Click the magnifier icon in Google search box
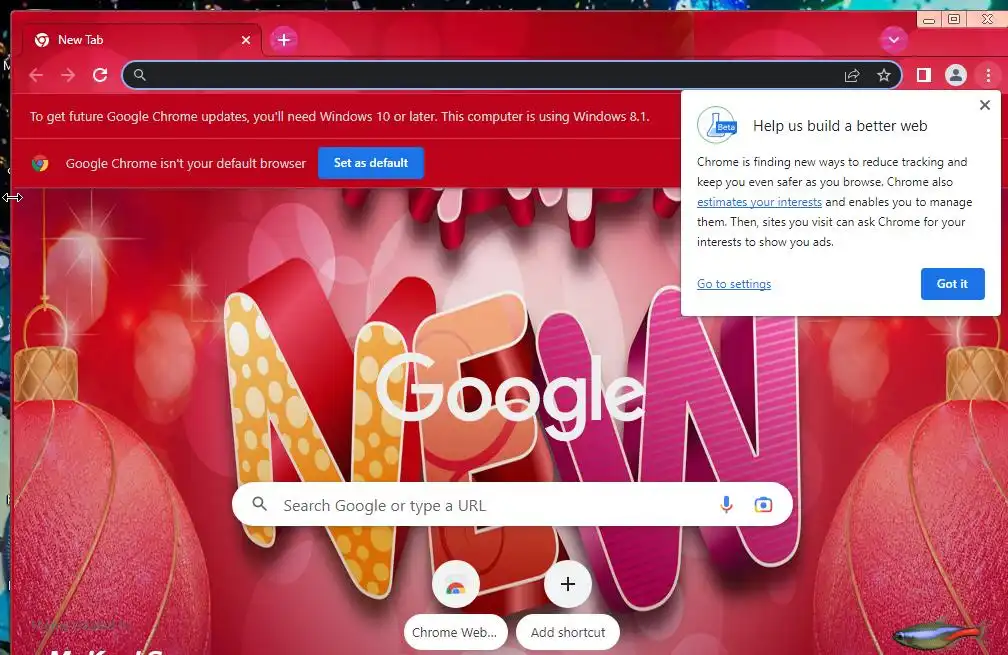1008x655 pixels. coord(259,504)
